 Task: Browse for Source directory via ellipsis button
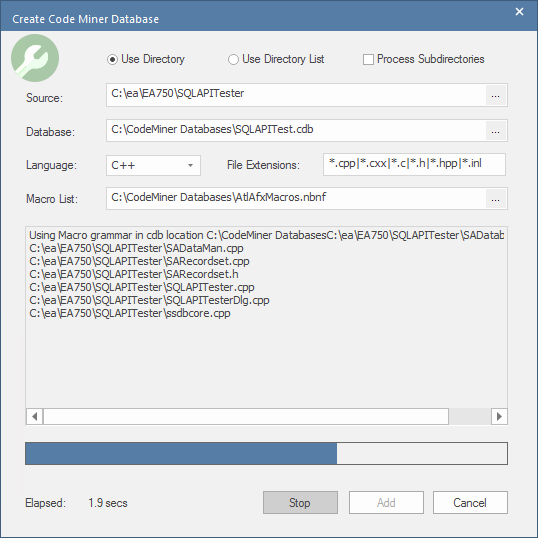click(x=495, y=95)
